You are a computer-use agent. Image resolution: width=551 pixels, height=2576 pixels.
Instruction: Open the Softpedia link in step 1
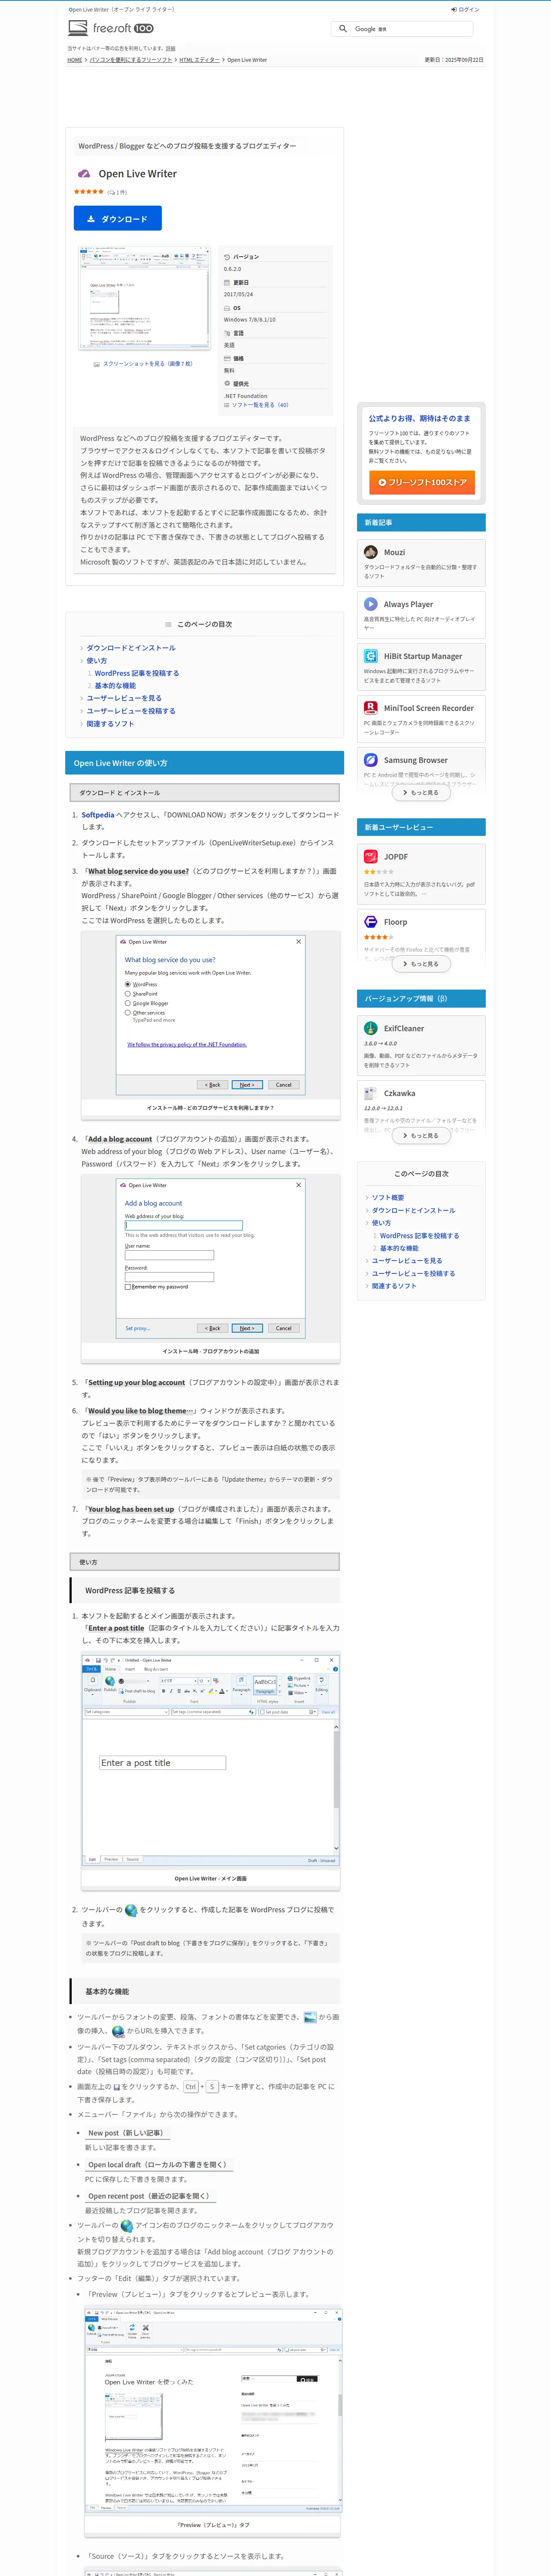point(98,815)
